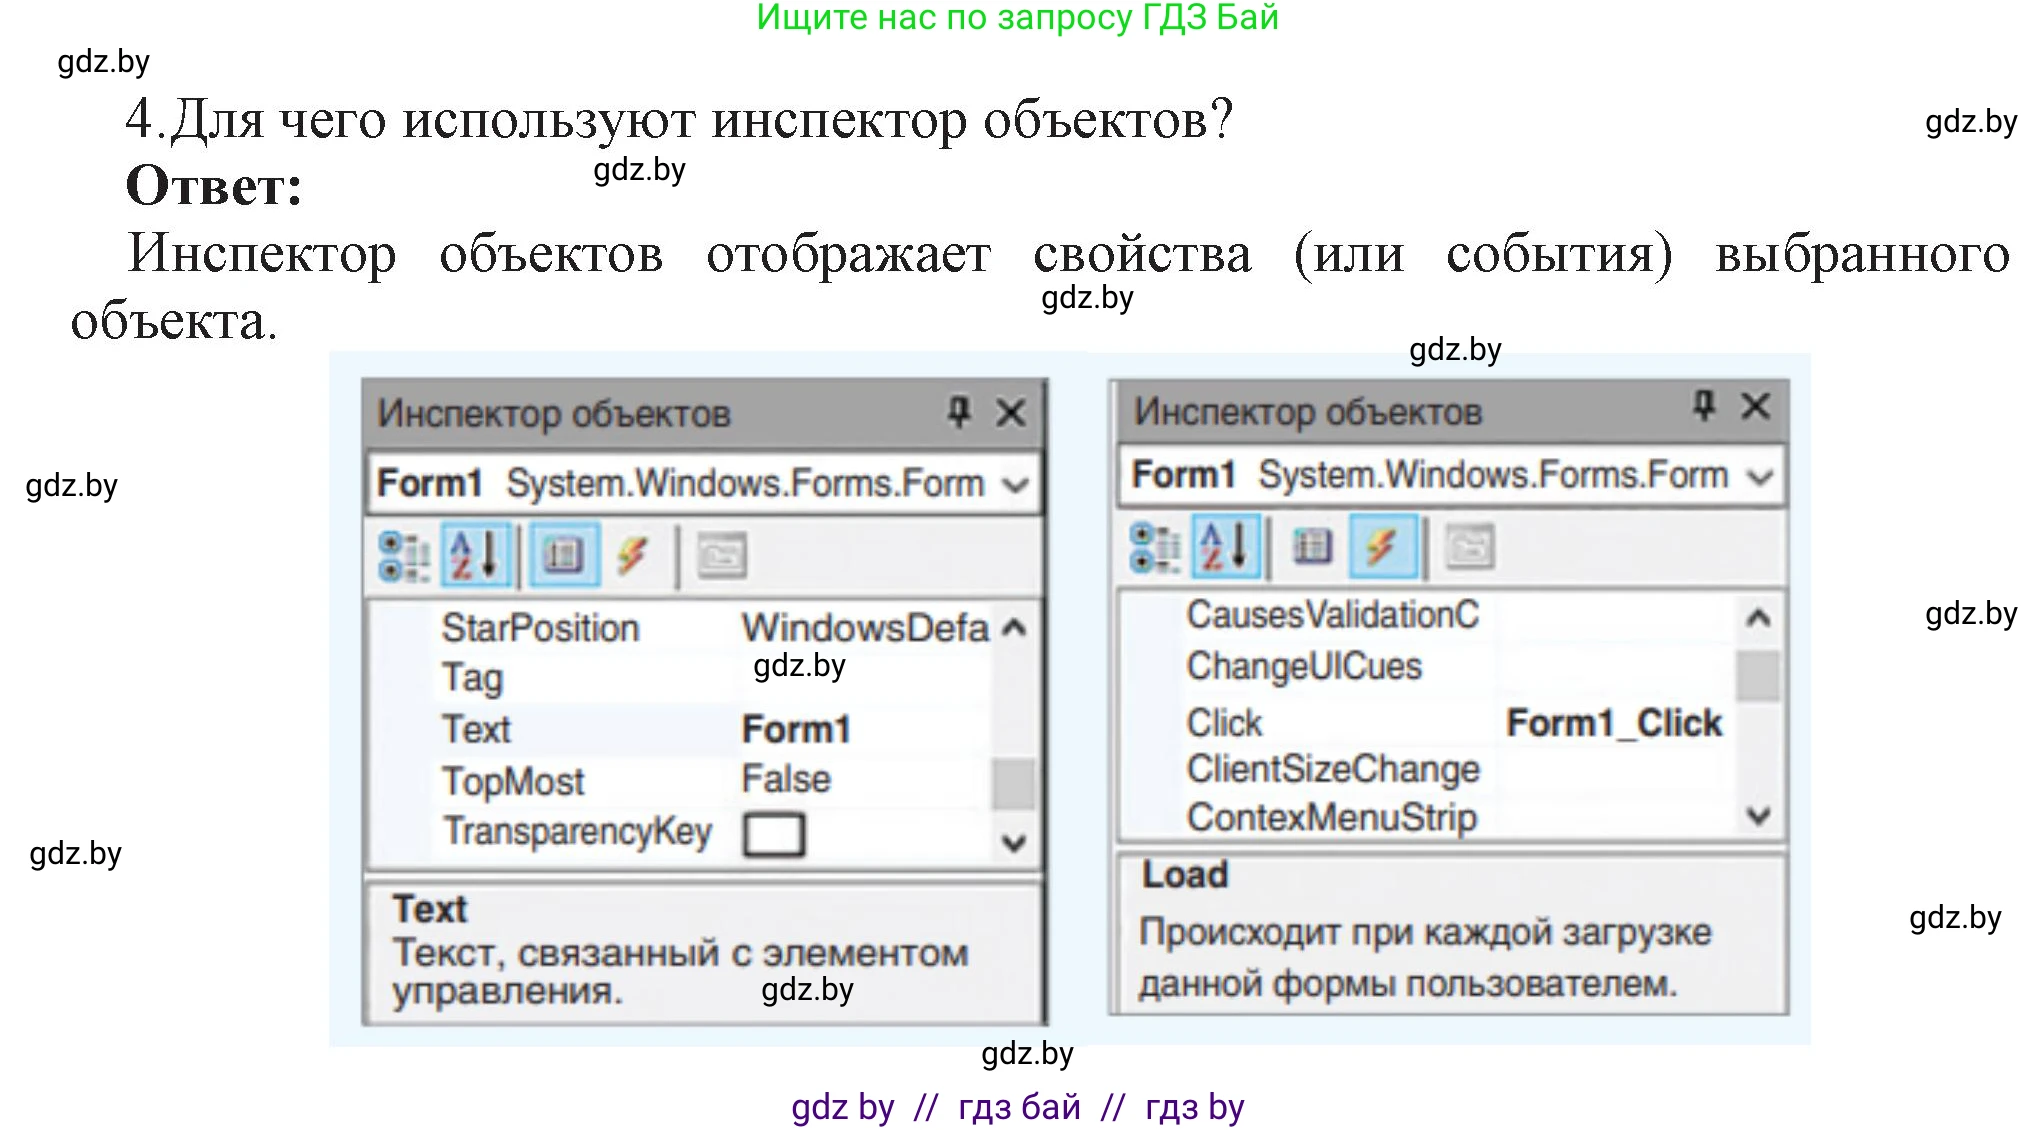Viewport: 2038px width, 1130px height.
Task: Toggle the highlighted Events lightning icon in right inspector
Action: pos(1383,547)
